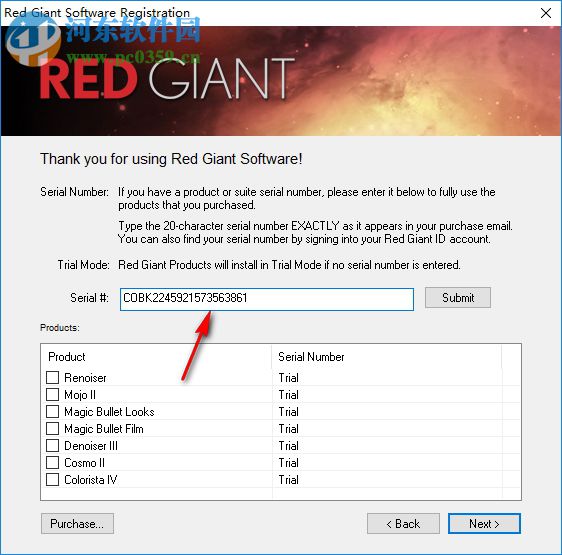Image resolution: width=562 pixels, height=555 pixels.
Task: Tick the Magic Bullet Film checkbox
Action: click(52, 428)
